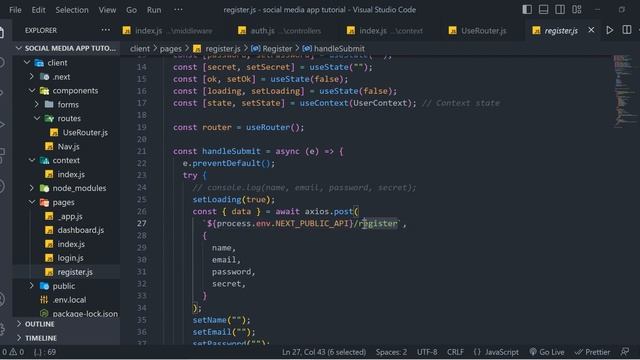Expand the TIMELINE section
640x360 pixels.
[66, 338]
